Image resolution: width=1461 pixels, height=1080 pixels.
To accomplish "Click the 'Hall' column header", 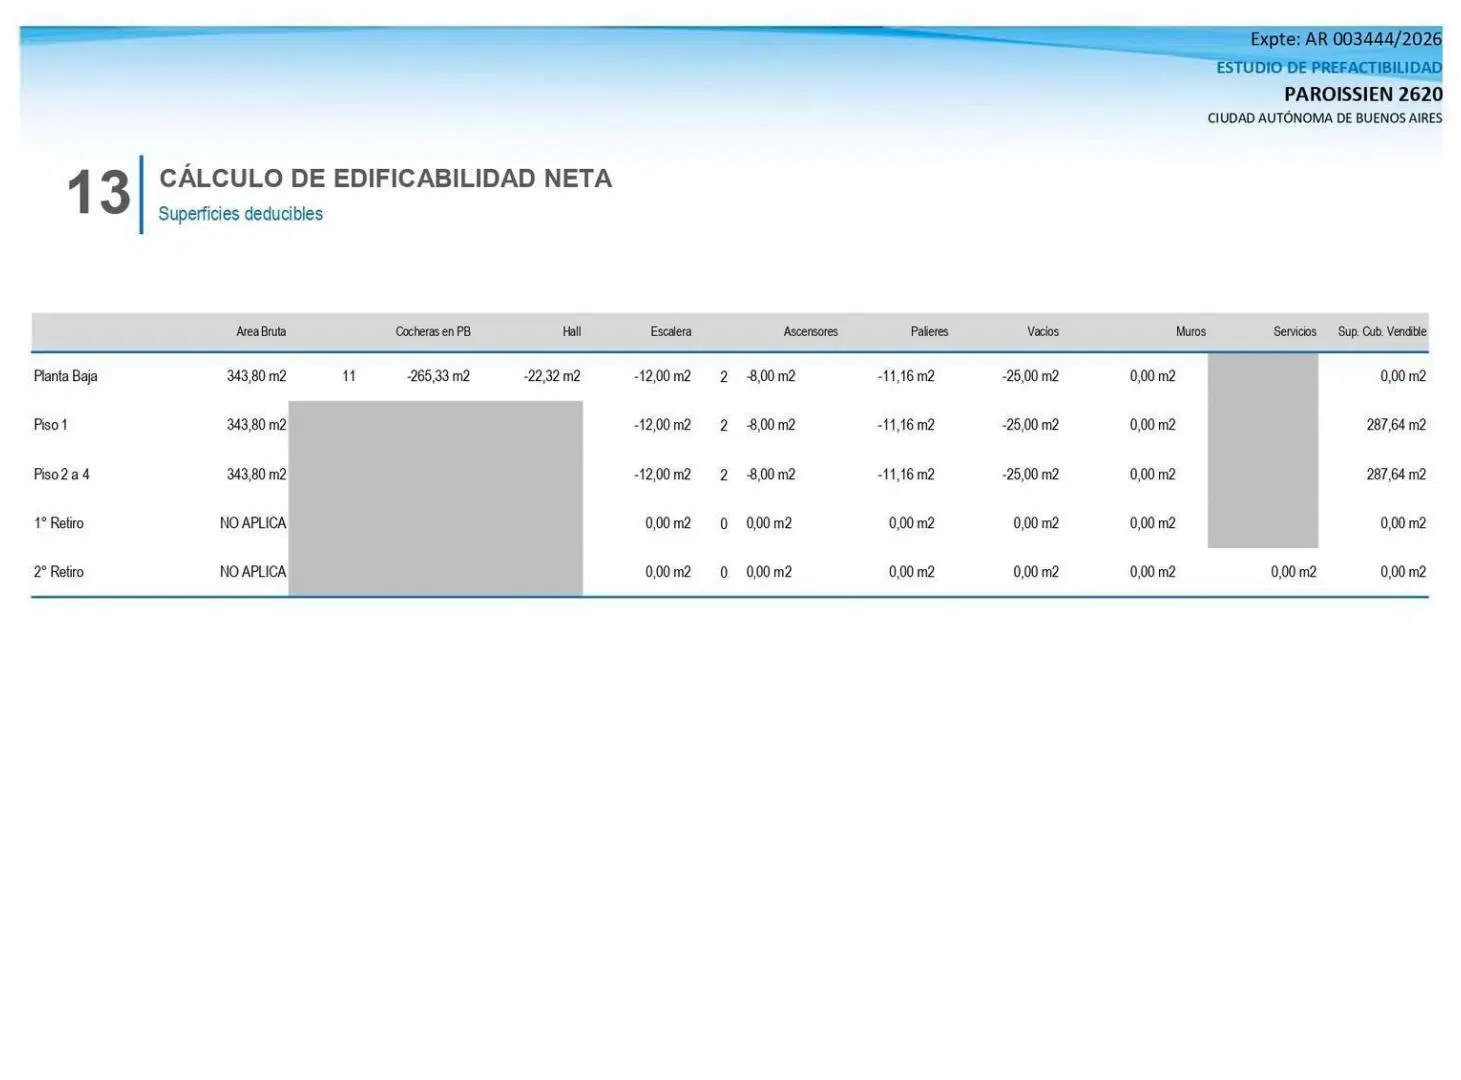I will [572, 332].
